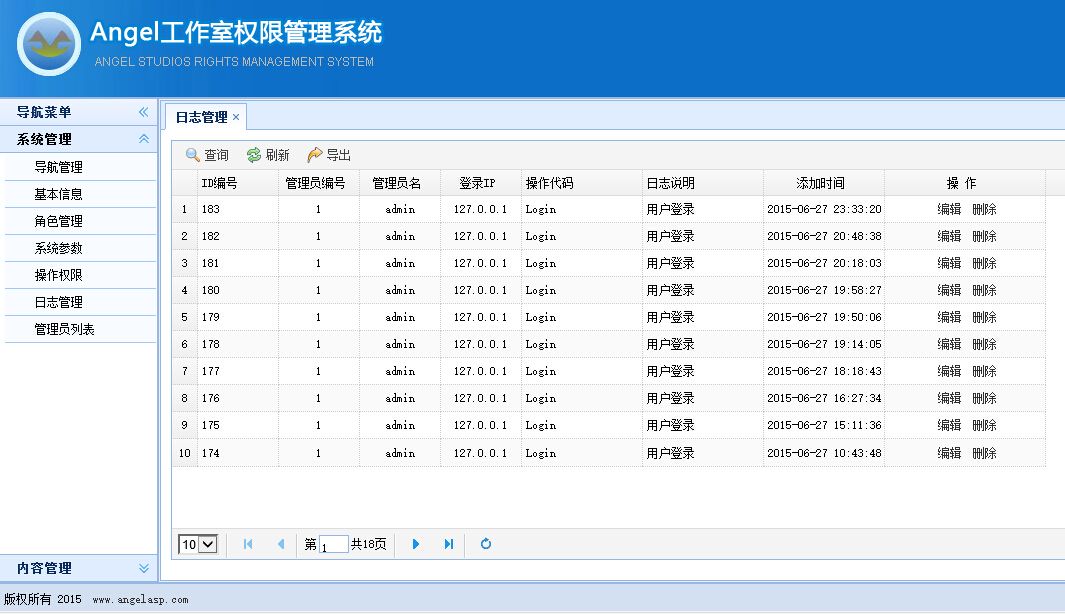Go to the previous page
Image resolution: width=1065 pixels, height=614 pixels.
pos(281,544)
